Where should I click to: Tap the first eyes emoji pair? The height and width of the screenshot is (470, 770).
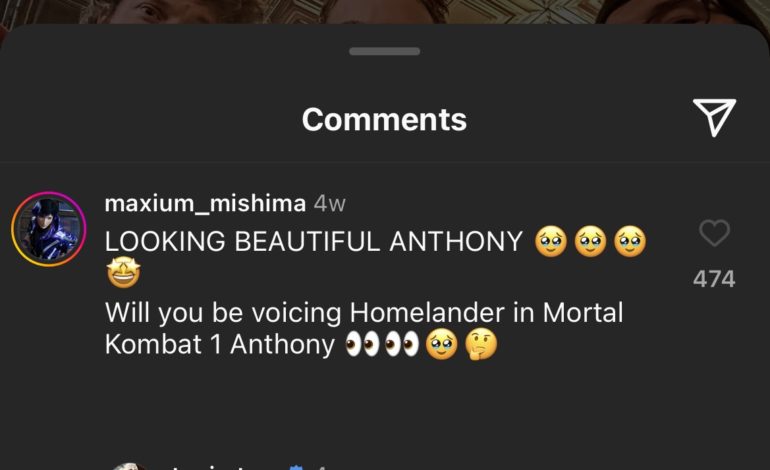[x=362, y=344]
